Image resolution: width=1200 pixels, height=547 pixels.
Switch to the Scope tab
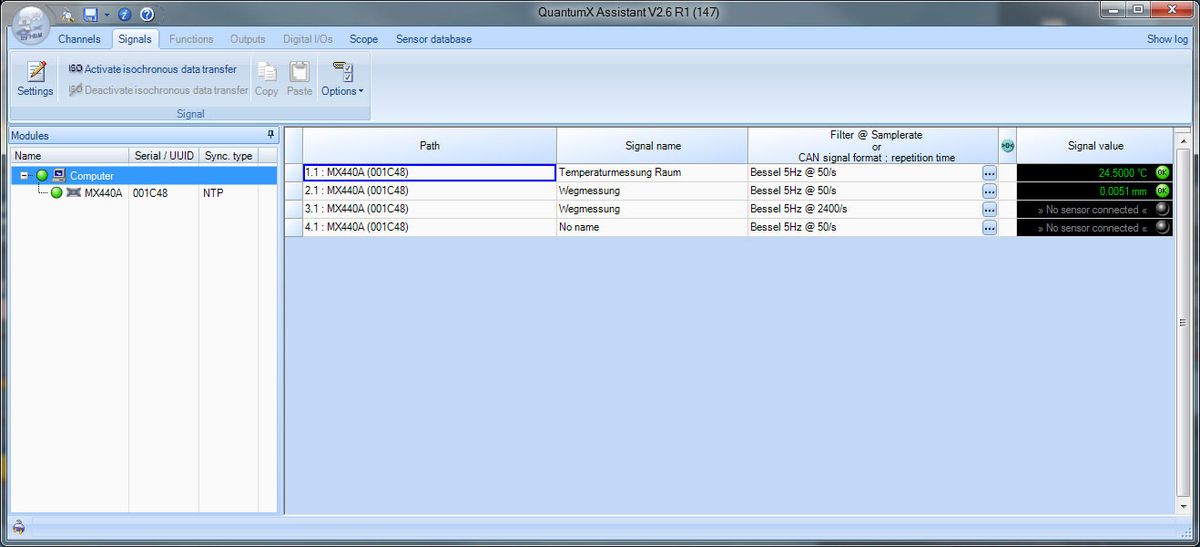tap(363, 39)
